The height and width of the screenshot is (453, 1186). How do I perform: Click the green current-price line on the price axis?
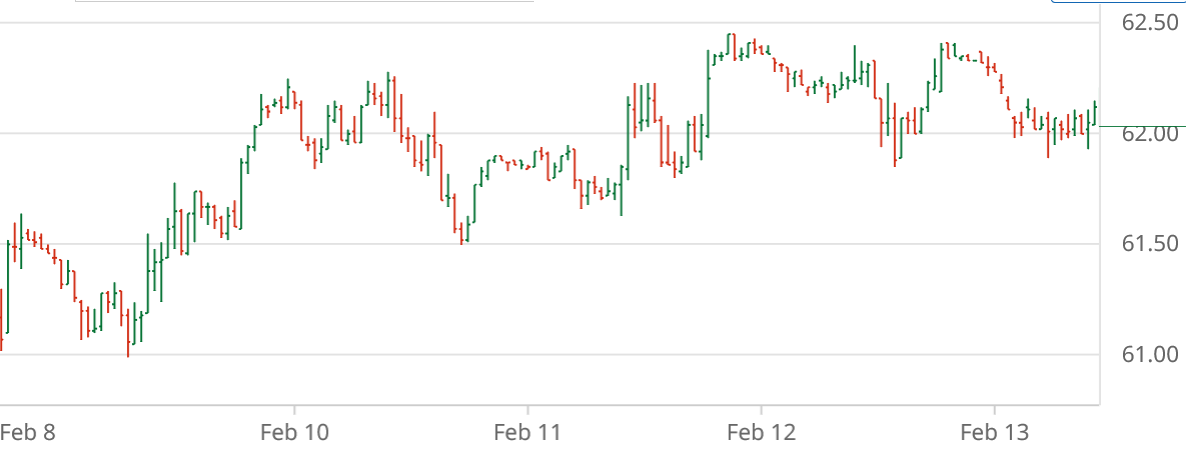pyautogui.click(x=1140, y=126)
